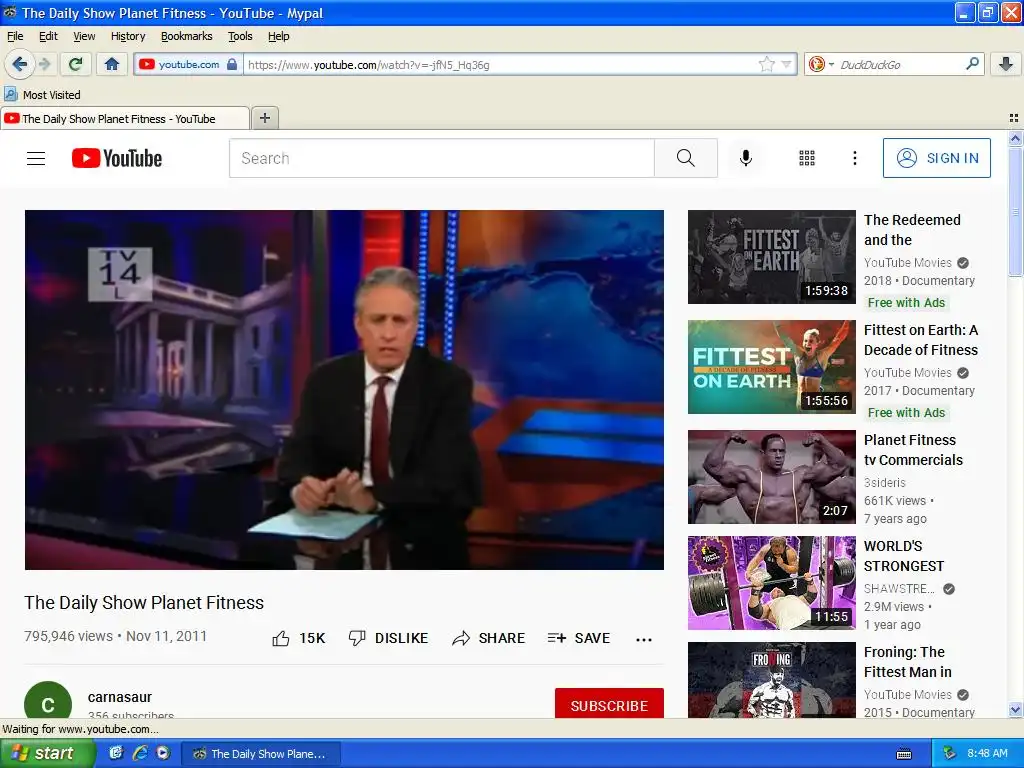Open Fittest on Earth 1:59:38 thumbnail

pyautogui.click(x=771, y=257)
